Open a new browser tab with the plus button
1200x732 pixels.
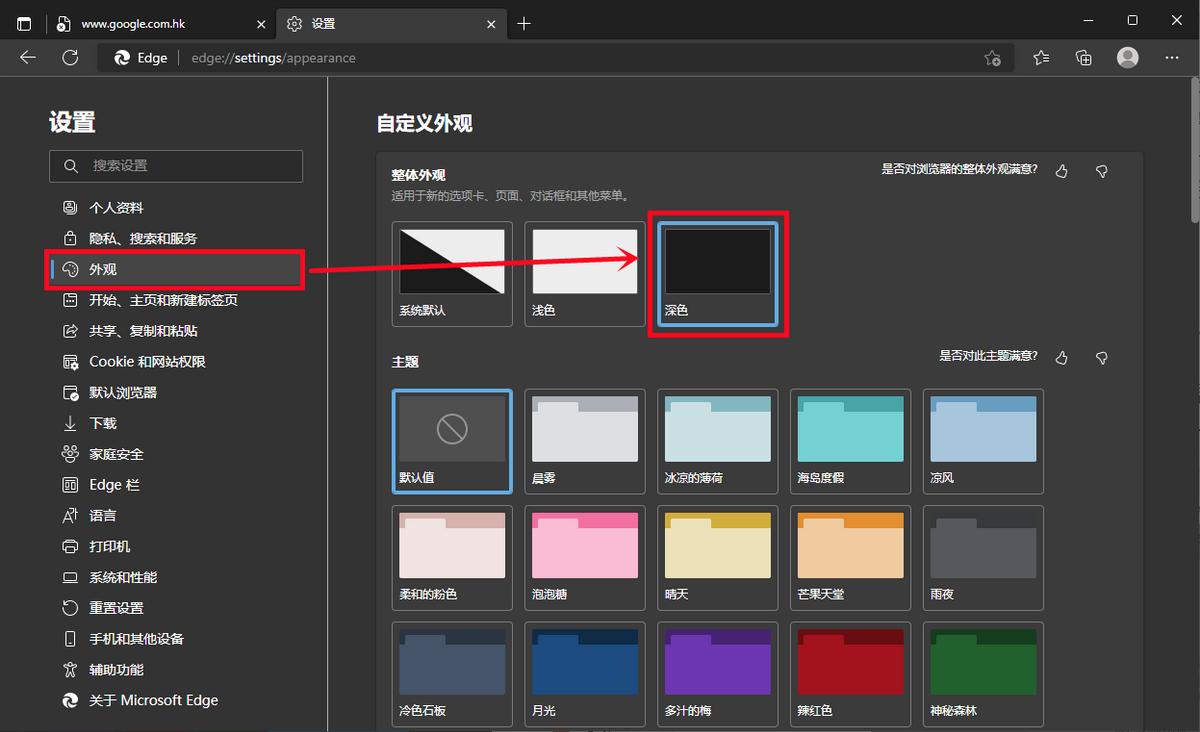coord(524,22)
